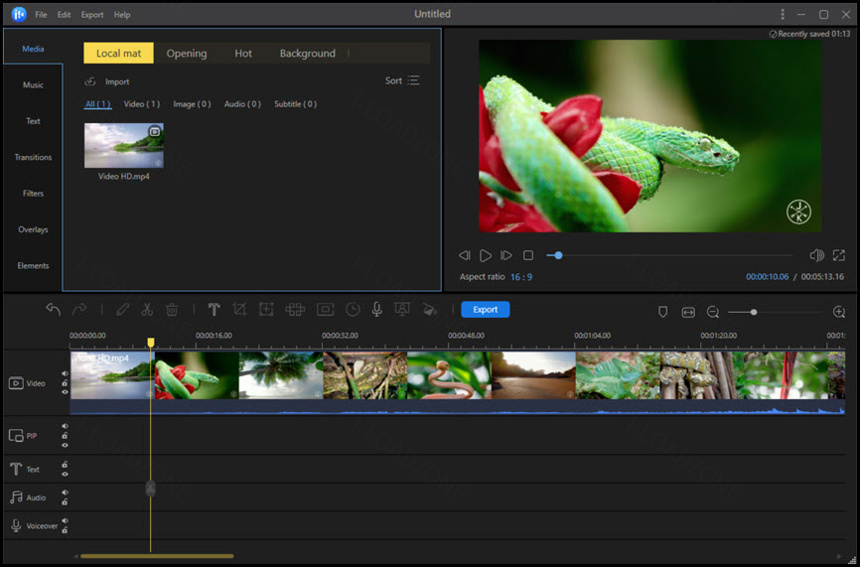Click the import arrow icon
Viewport: 860px width, 567px height.
(x=90, y=82)
